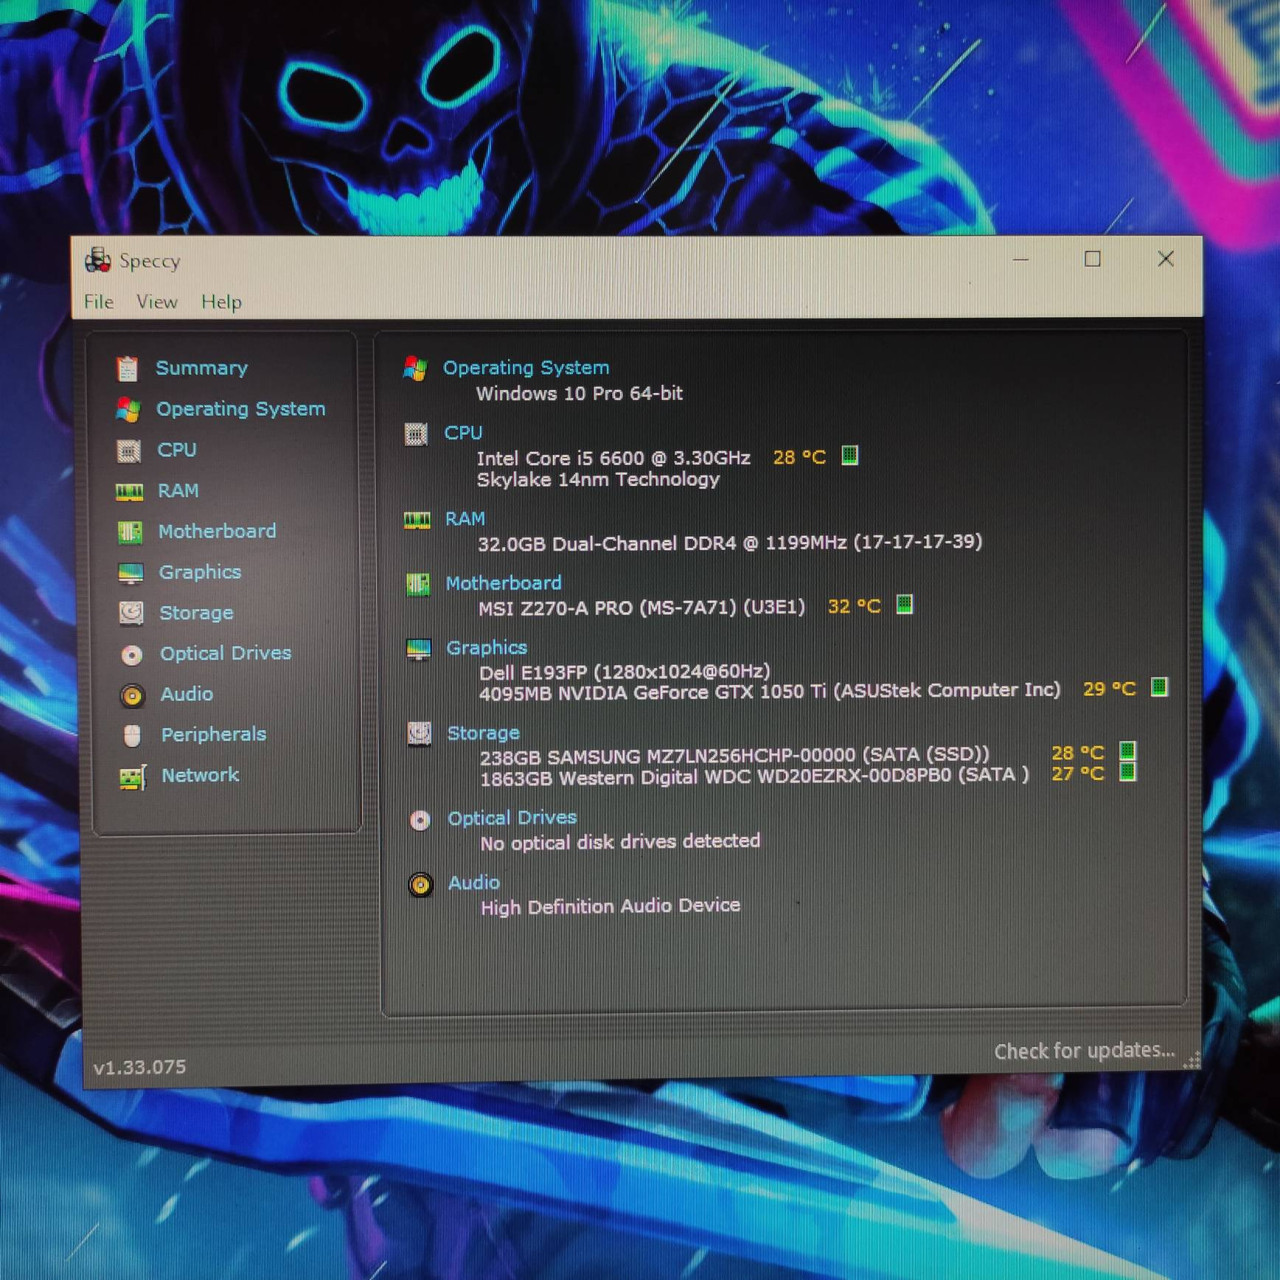1280x1280 pixels.
Task: Click the Graphics monitor icon in summary pane
Action: pyautogui.click(x=419, y=650)
